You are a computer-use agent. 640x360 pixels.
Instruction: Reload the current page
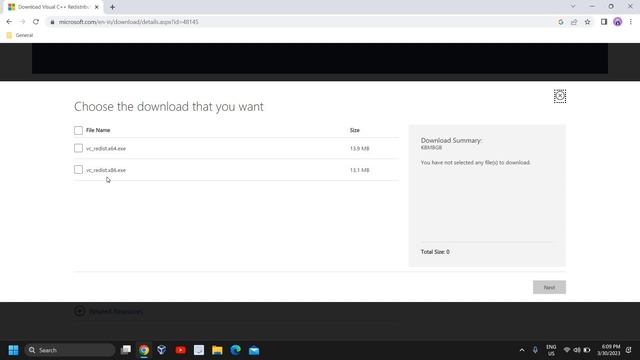36,22
